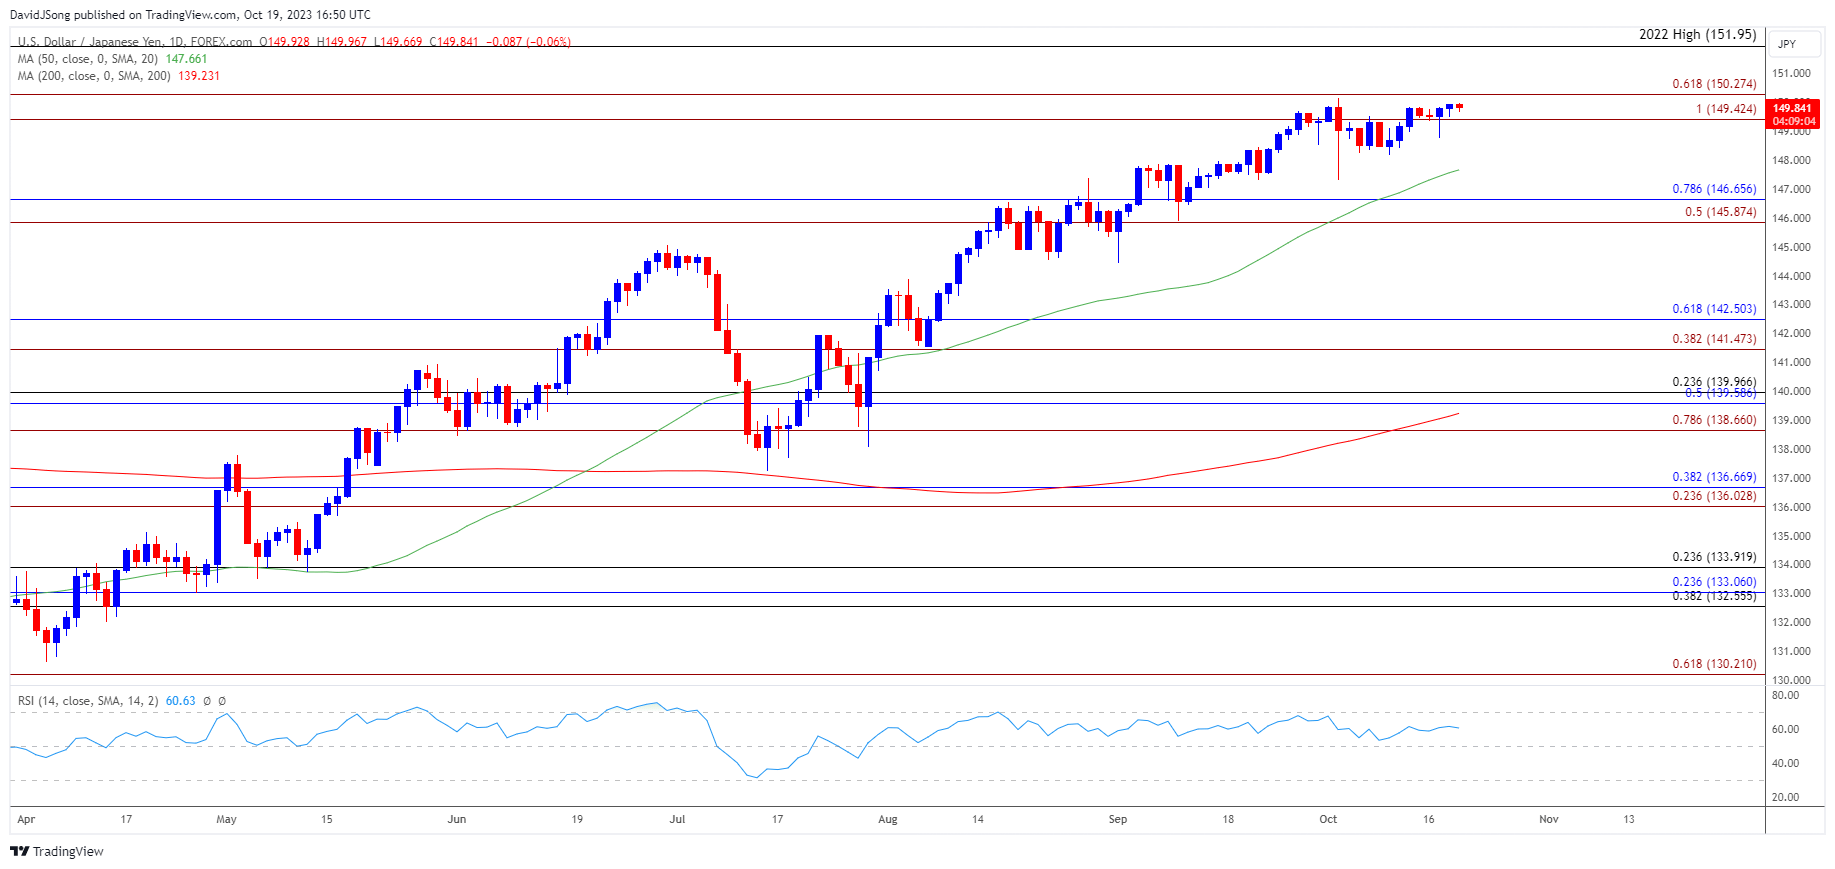The width and height of the screenshot is (1835, 869).
Task: Click the RSI value 60.63
Action: 180,701
